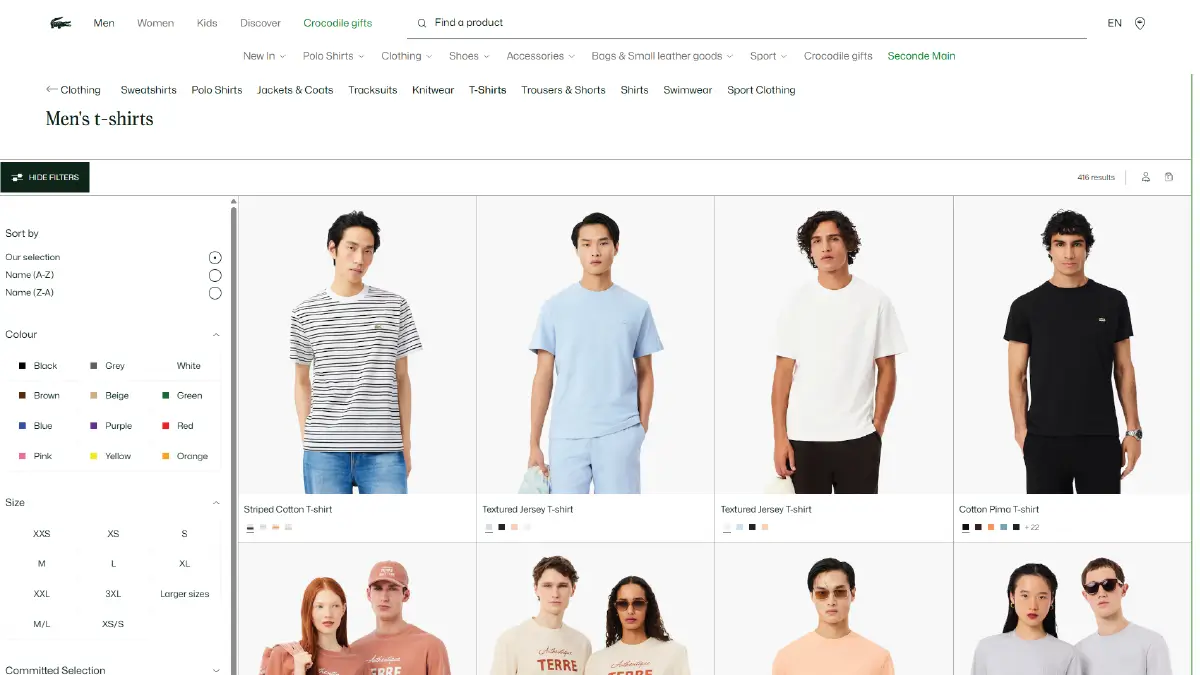Open the shopping bag icon
This screenshot has width=1200, height=675.
(x=1169, y=177)
